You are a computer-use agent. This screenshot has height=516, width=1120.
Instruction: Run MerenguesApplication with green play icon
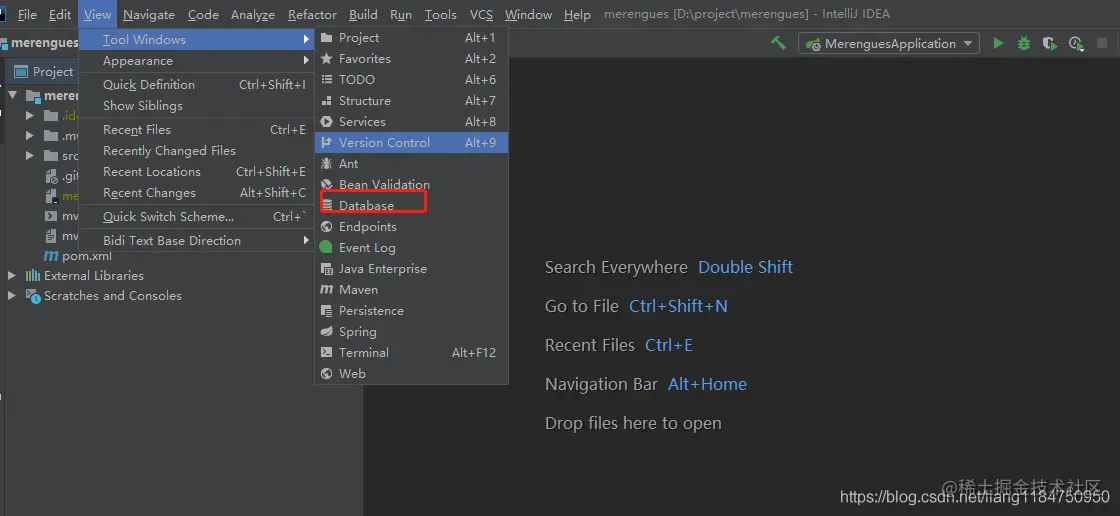click(998, 44)
